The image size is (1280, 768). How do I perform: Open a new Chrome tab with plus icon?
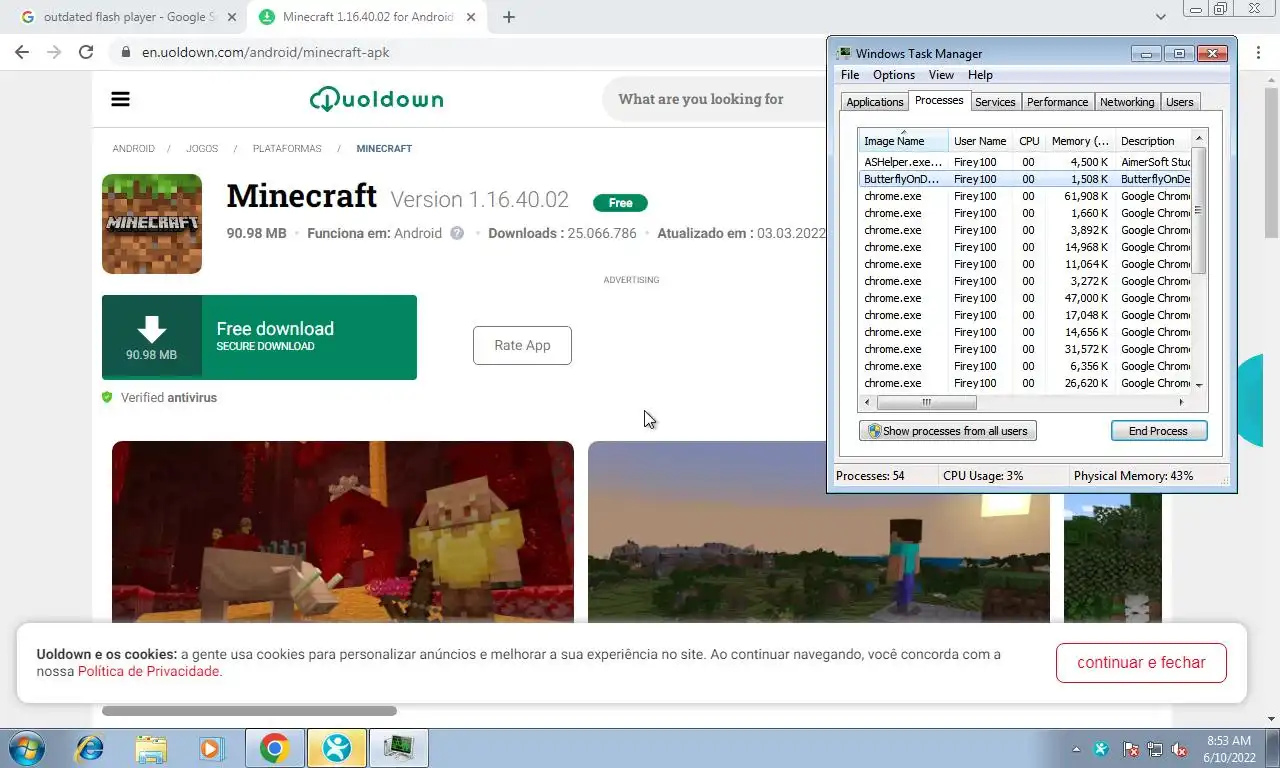point(509,17)
